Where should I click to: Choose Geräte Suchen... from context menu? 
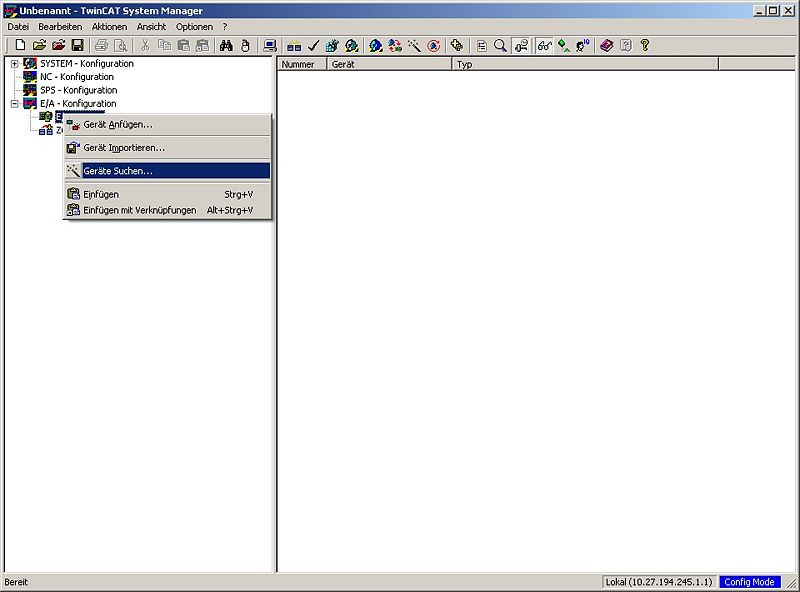[x=167, y=171]
